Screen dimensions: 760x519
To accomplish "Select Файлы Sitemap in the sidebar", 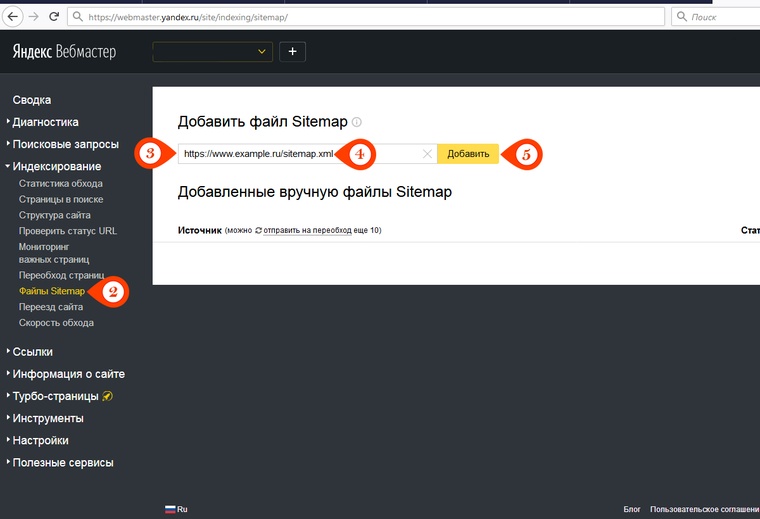I will 52,291.
